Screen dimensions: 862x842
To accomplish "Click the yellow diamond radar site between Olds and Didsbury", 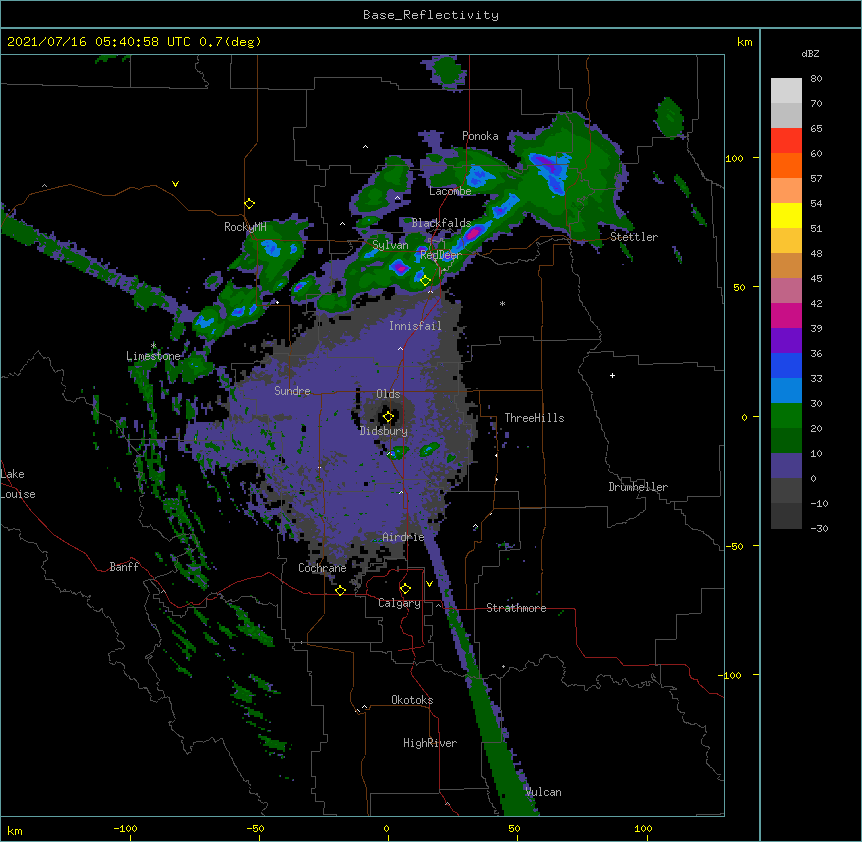I will 388,417.
